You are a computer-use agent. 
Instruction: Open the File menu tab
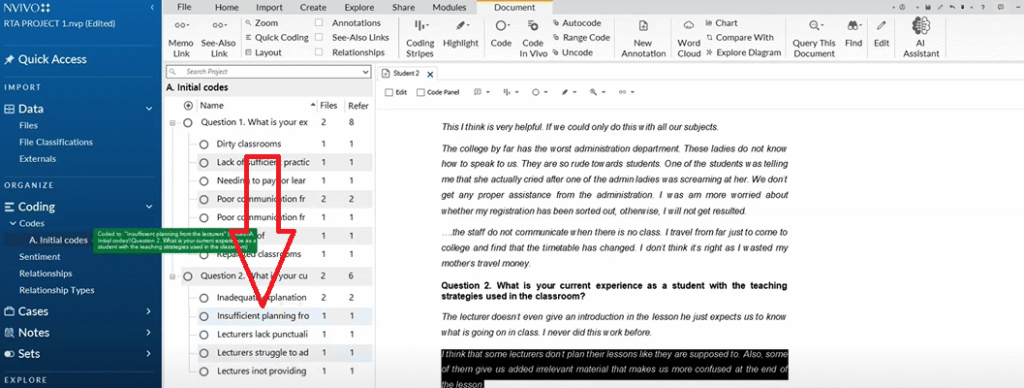coord(184,8)
